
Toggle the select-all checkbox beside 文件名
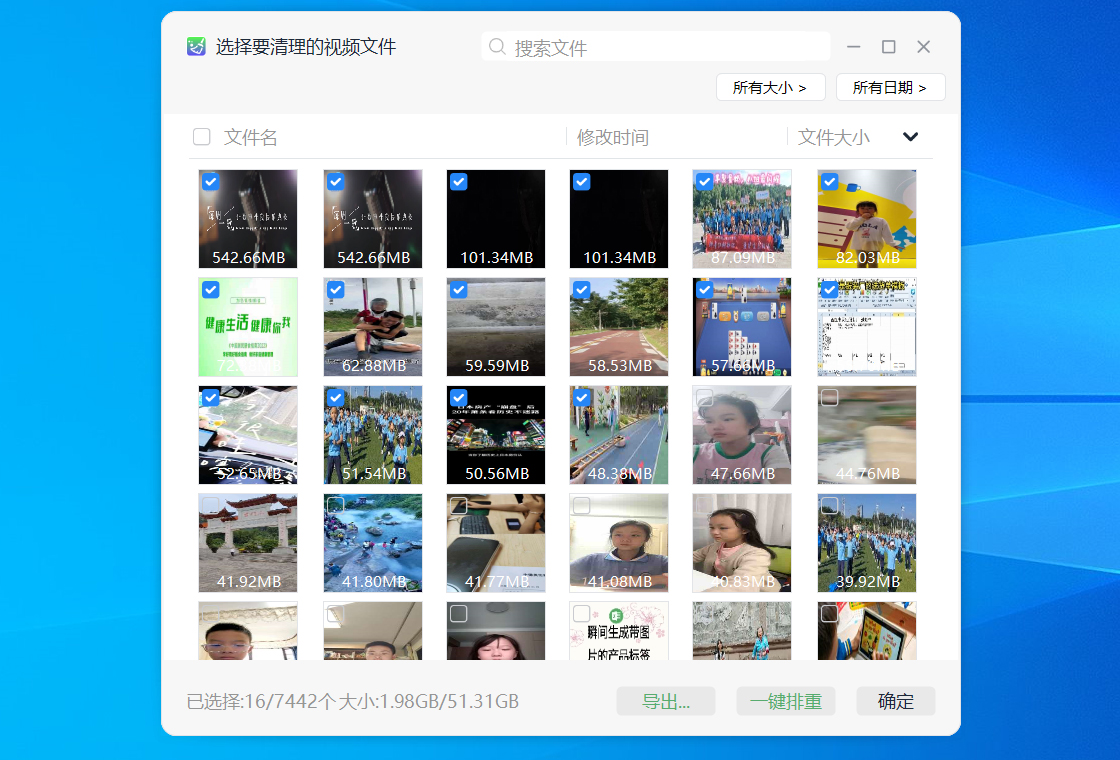pyautogui.click(x=201, y=137)
